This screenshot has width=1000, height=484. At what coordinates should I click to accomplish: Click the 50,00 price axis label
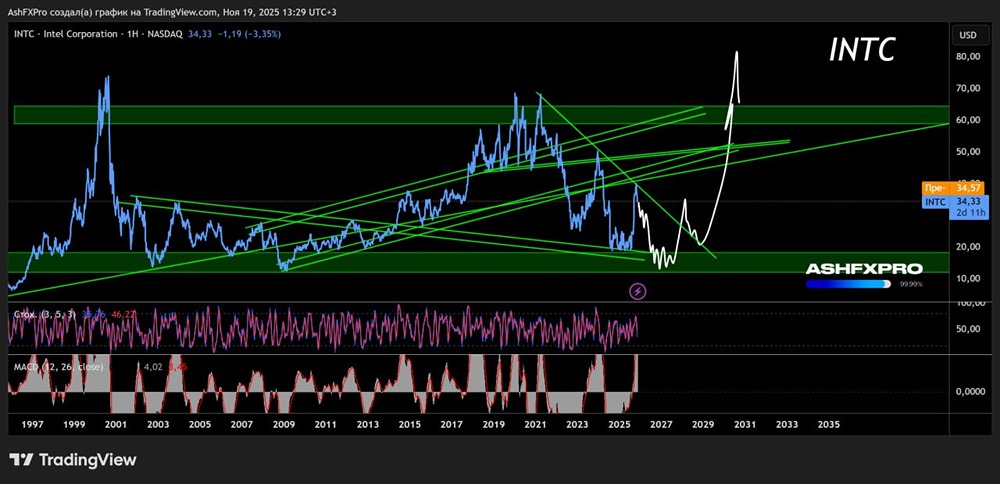click(x=967, y=152)
